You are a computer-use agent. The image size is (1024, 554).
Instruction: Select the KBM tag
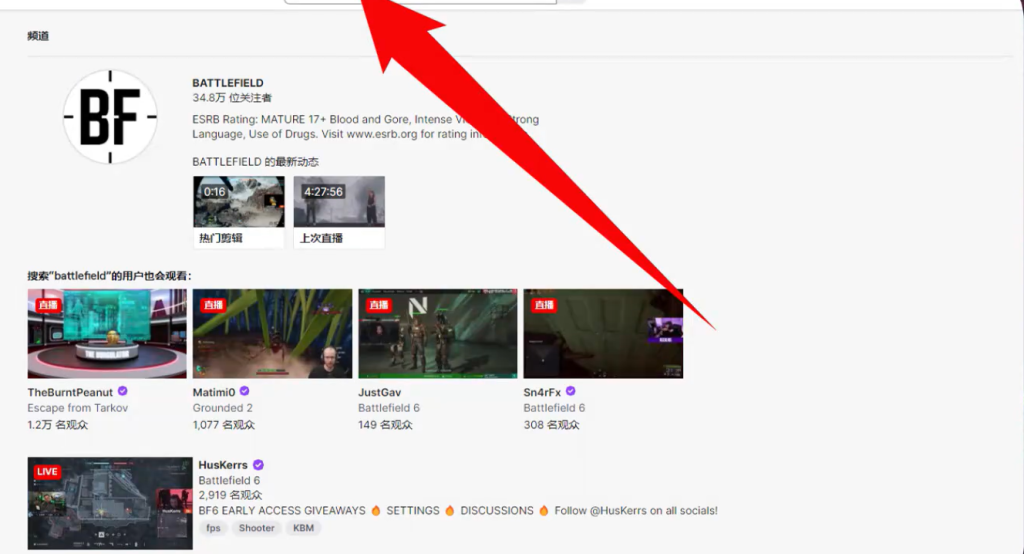(x=303, y=528)
